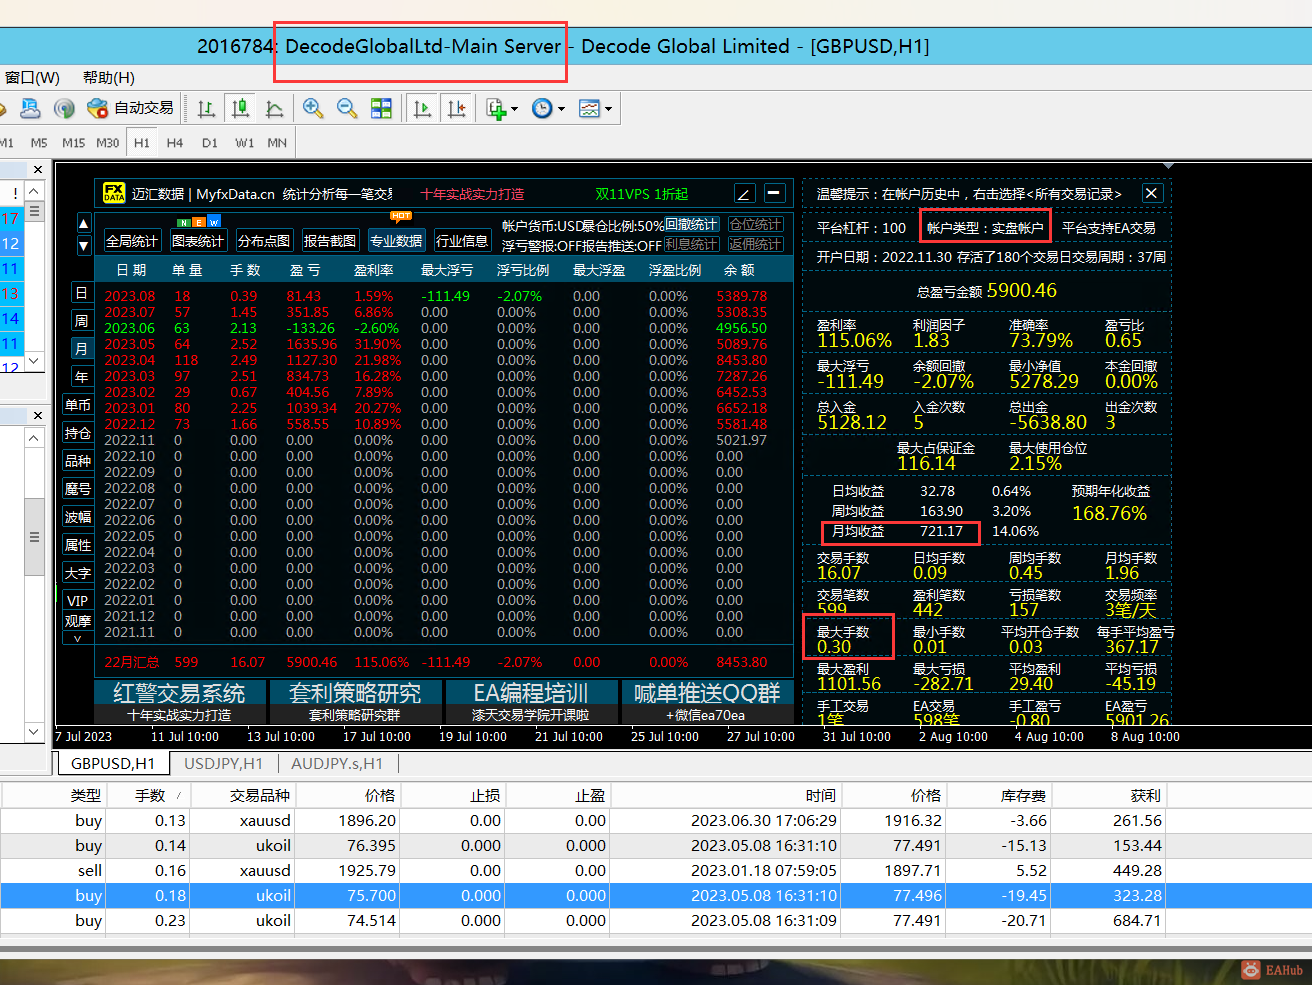Switch to line chart mode

pyautogui.click(x=274, y=108)
